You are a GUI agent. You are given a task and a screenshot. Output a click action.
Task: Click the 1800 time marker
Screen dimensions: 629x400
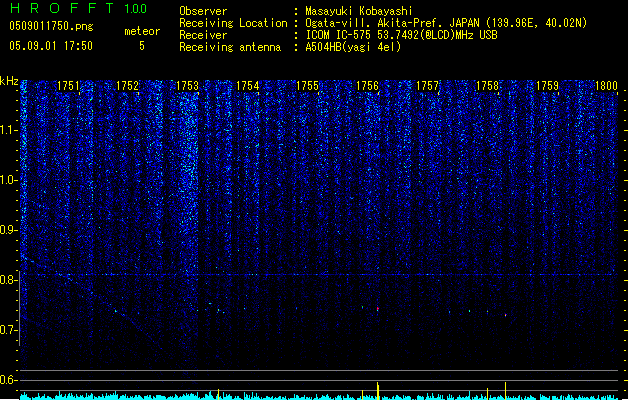pyautogui.click(x=606, y=86)
